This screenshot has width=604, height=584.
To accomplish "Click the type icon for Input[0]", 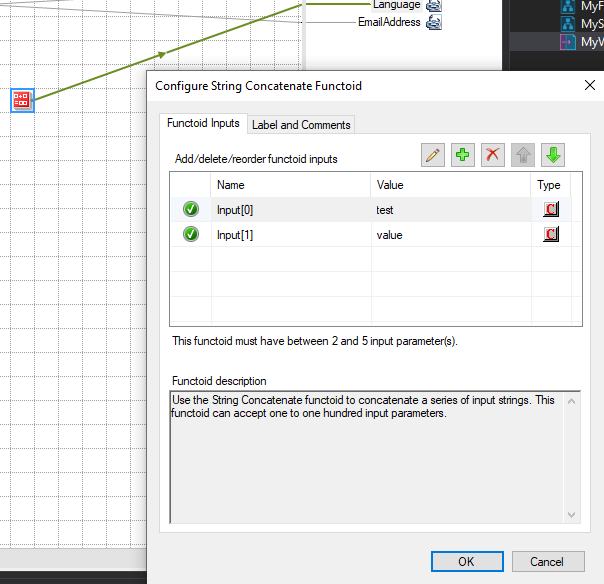I will tap(550, 209).
